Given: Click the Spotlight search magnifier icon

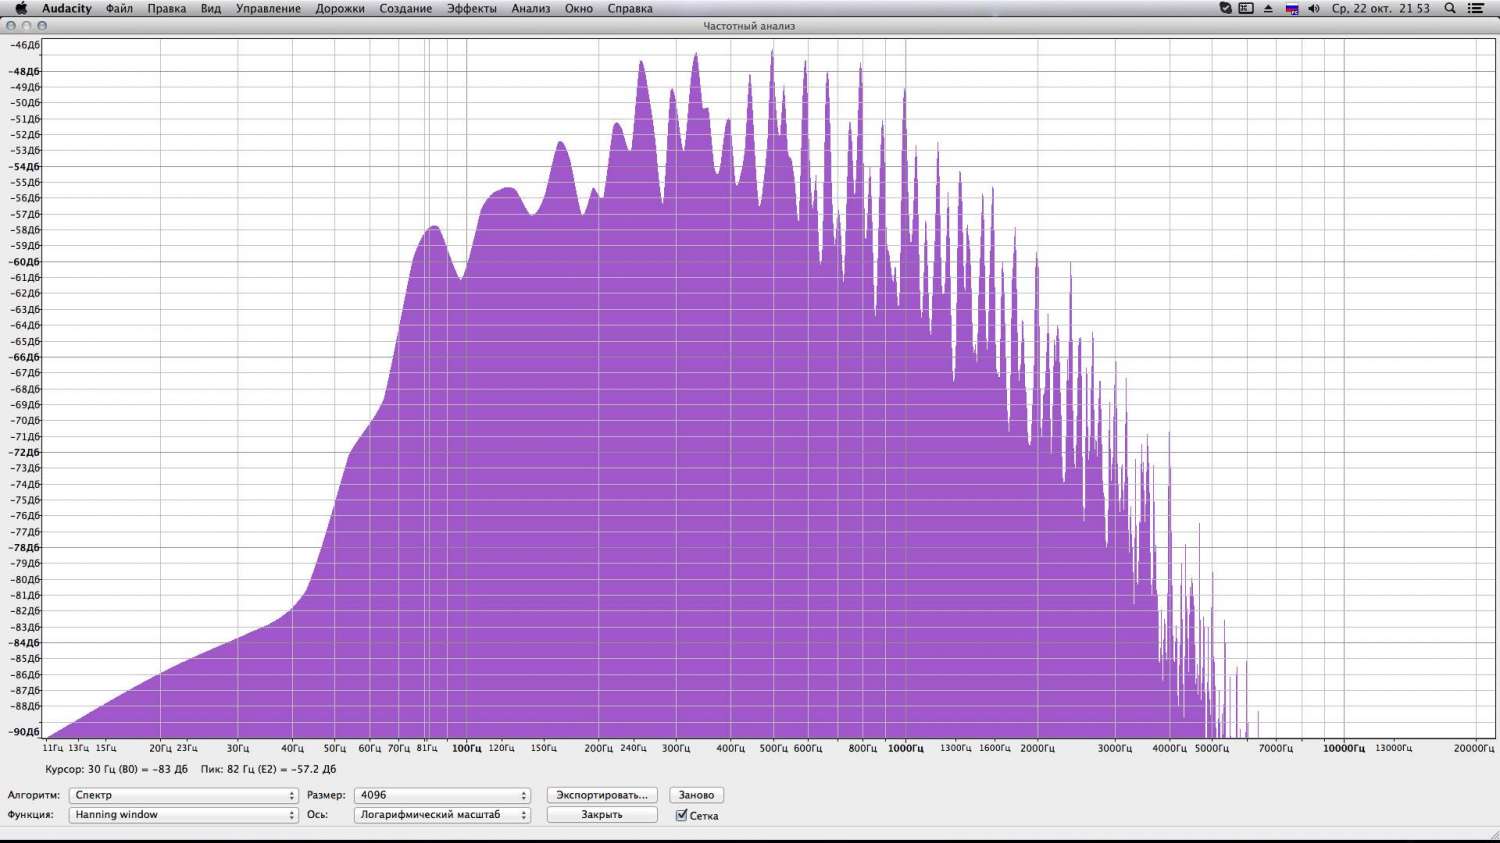Looking at the screenshot, I should tap(1450, 8).
